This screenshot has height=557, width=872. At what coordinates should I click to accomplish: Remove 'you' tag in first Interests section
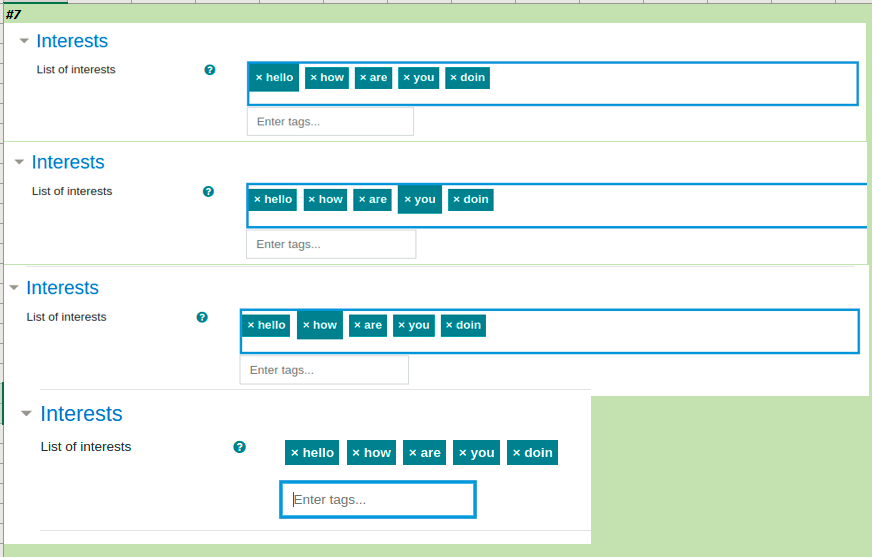419,78
